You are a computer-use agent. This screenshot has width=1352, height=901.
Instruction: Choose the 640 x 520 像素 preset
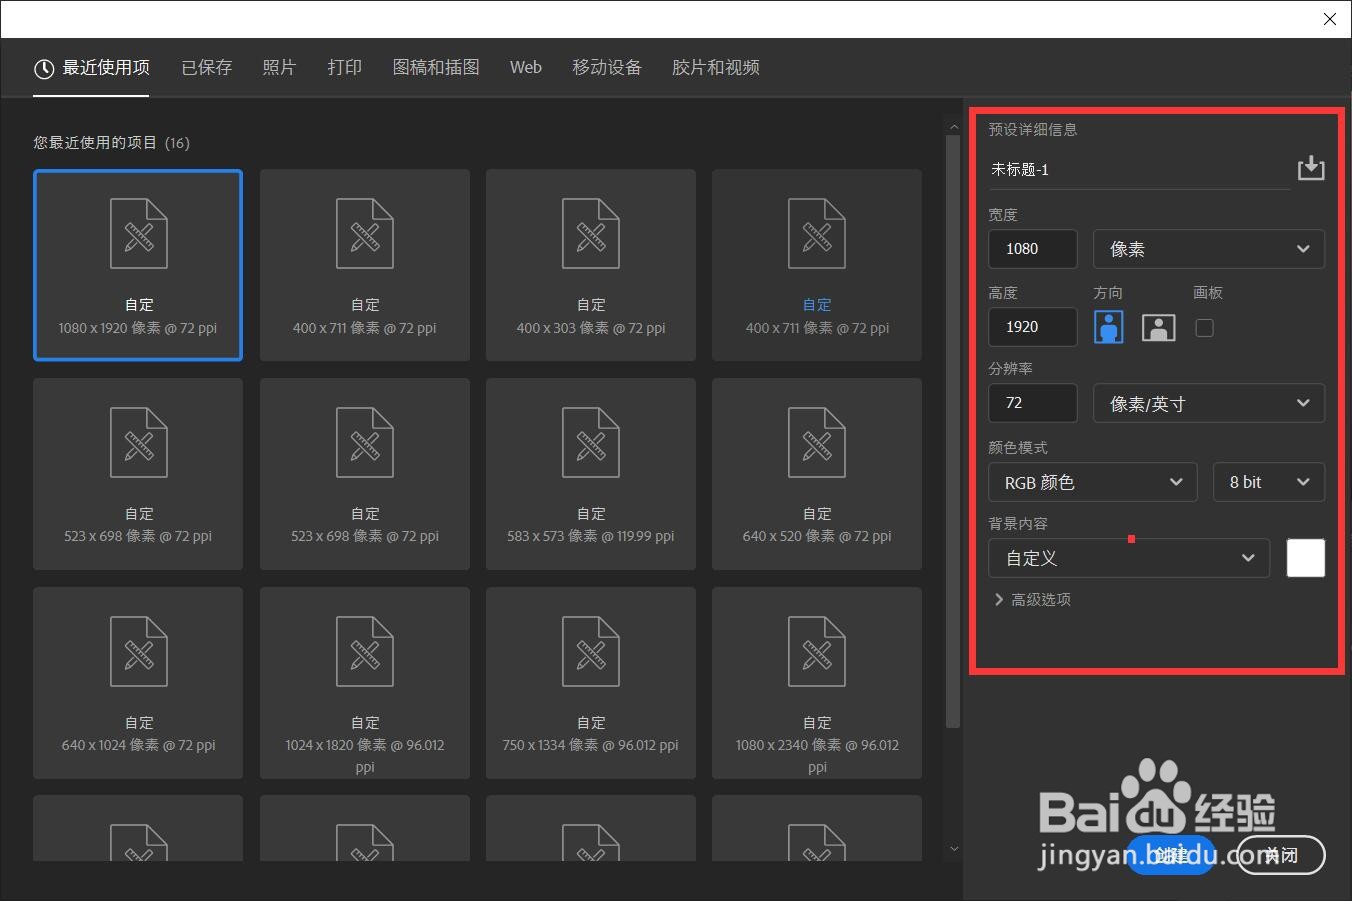pos(817,474)
